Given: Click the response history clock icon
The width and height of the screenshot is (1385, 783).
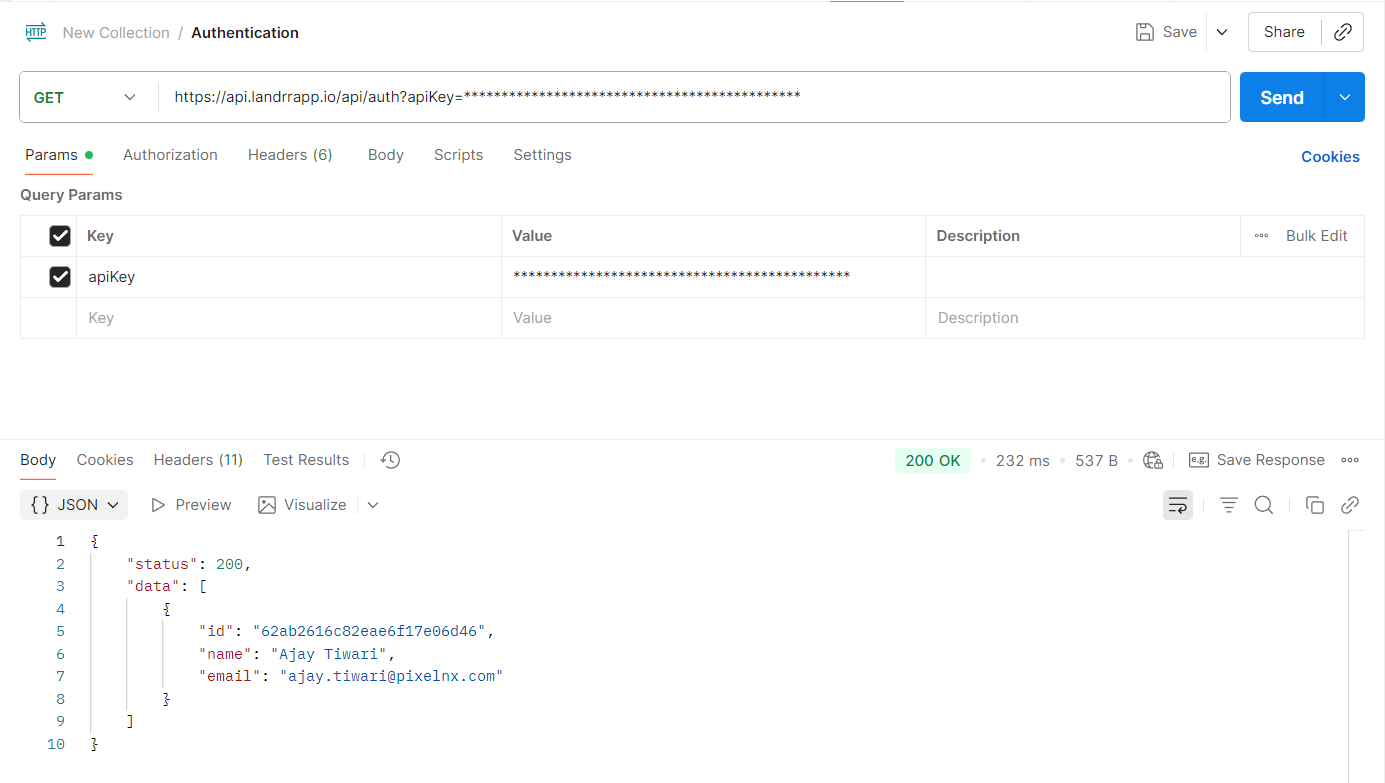Looking at the screenshot, I should tap(390, 460).
